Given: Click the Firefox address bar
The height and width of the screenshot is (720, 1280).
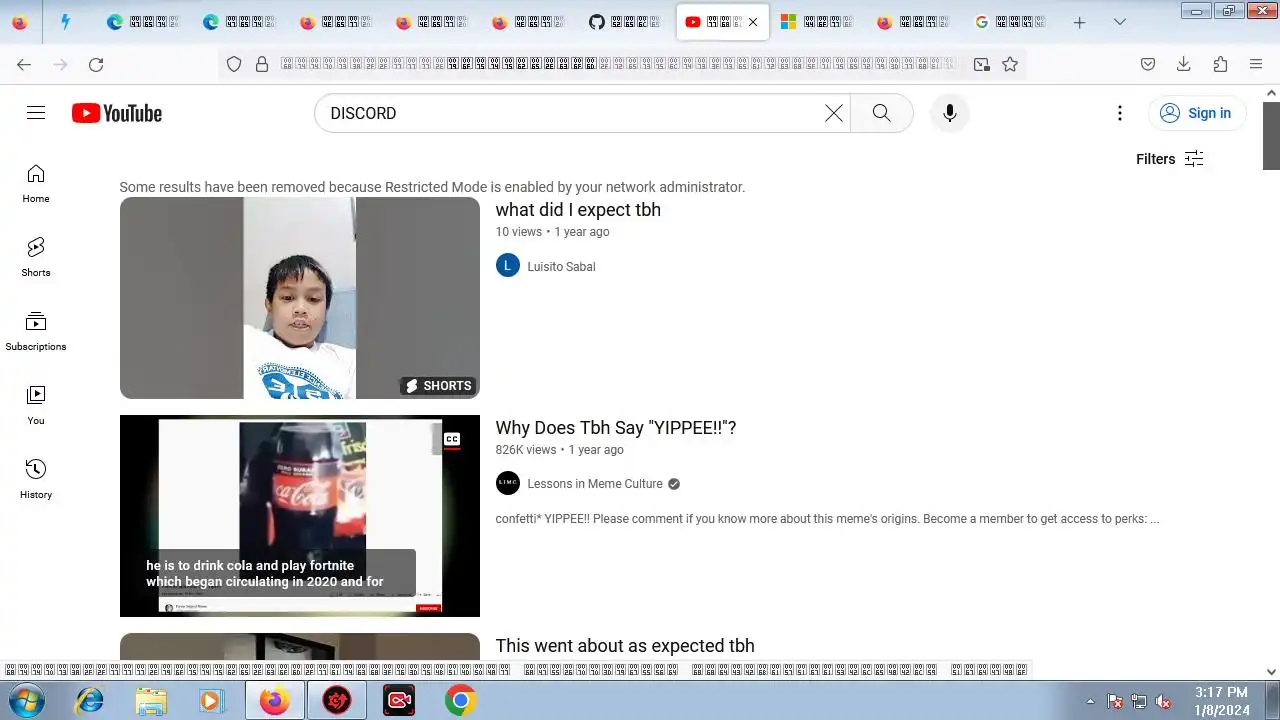Looking at the screenshot, I should coord(618,64).
